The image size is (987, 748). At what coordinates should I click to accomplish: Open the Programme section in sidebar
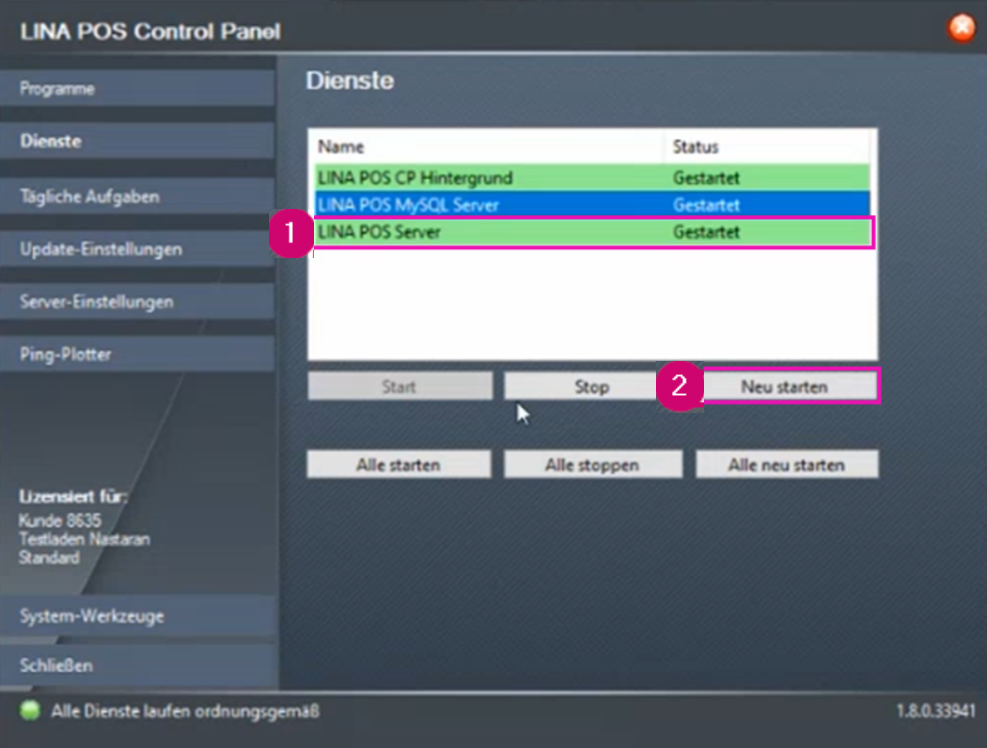pyautogui.click(x=137, y=88)
